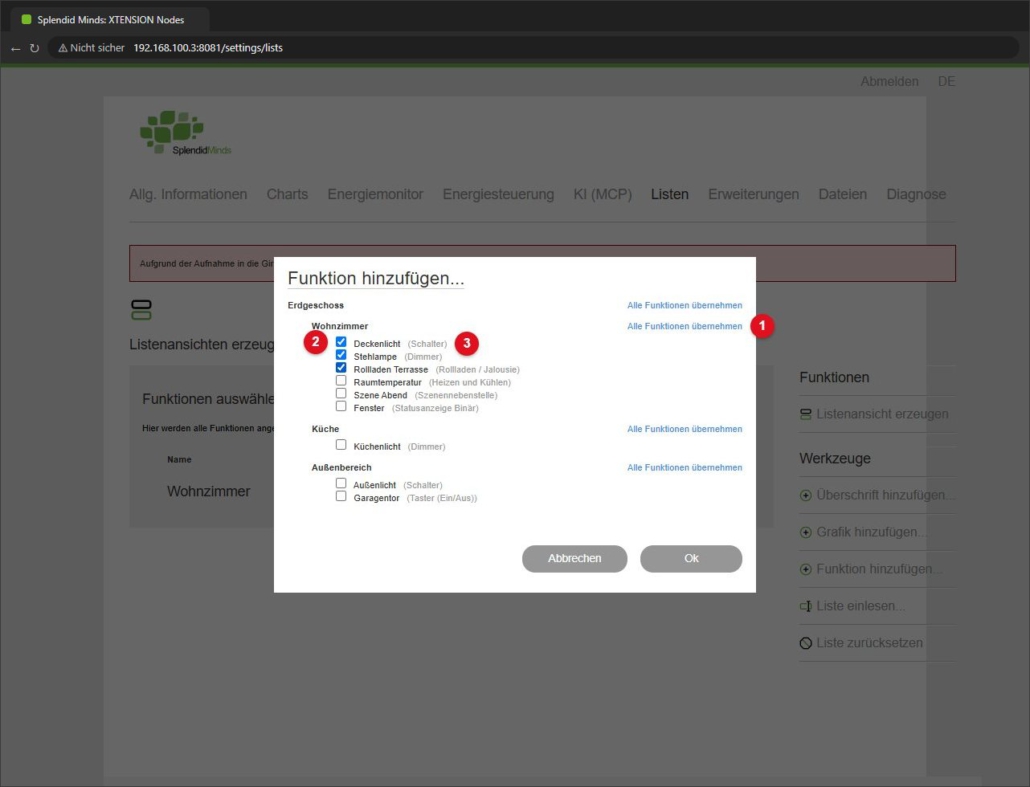
Task: Confirm the dialog with Ok
Action: point(691,558)
